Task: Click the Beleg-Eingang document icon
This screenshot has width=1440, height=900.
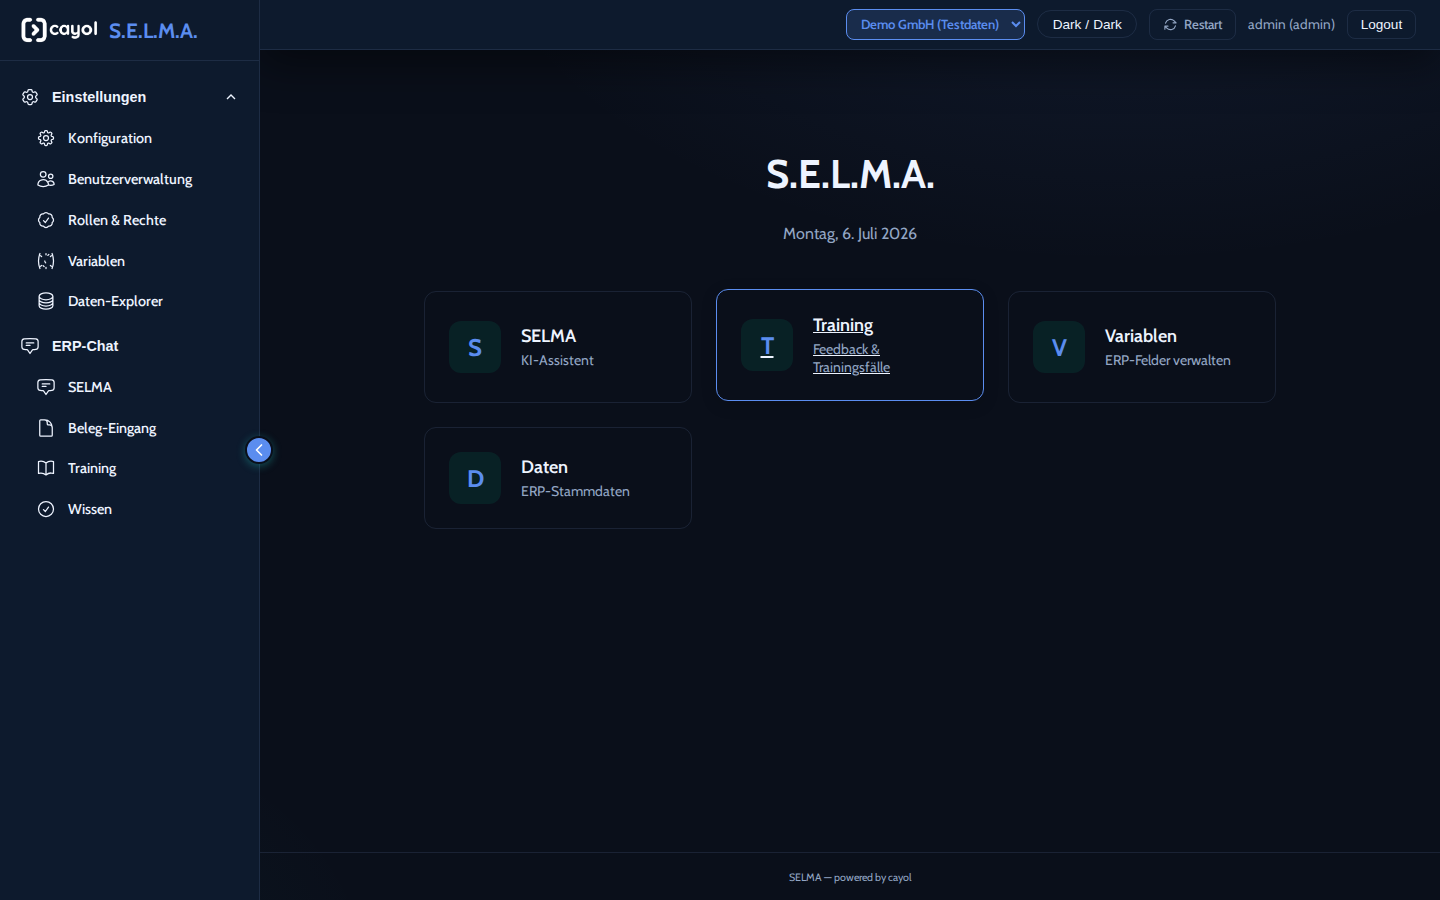Action: coord(46,428)
